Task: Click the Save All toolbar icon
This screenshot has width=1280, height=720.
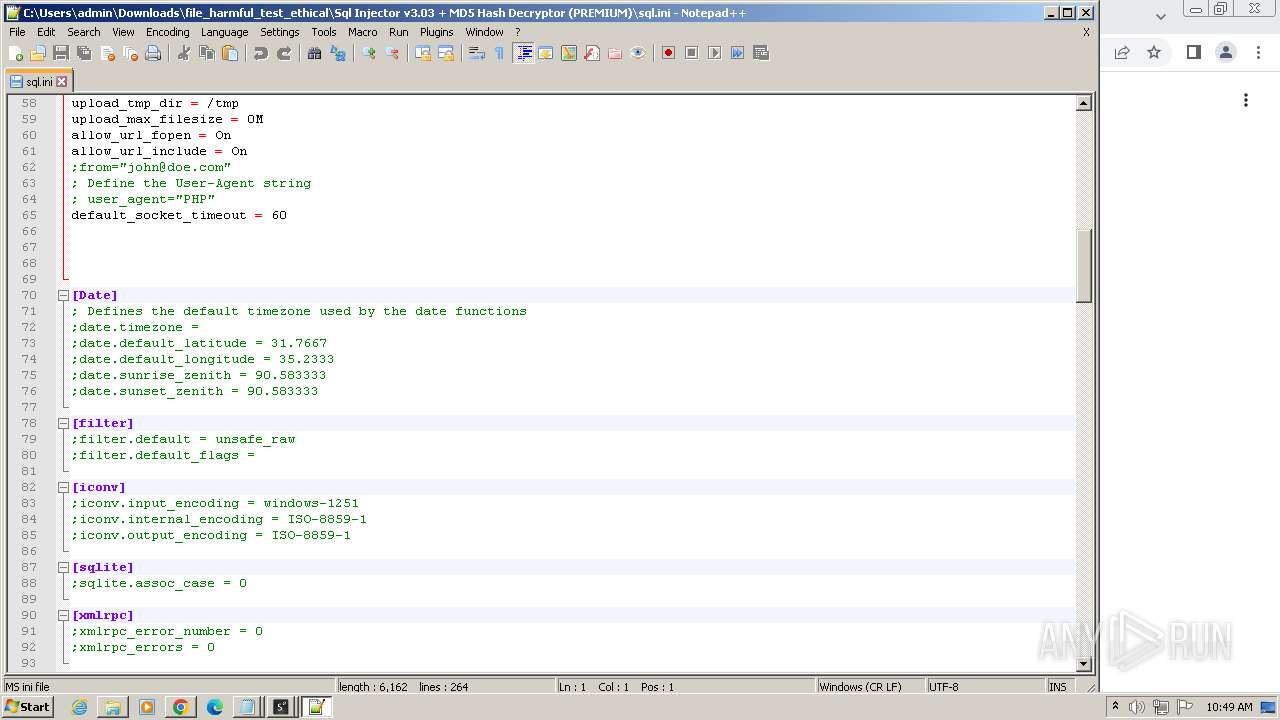Action: 84,53
